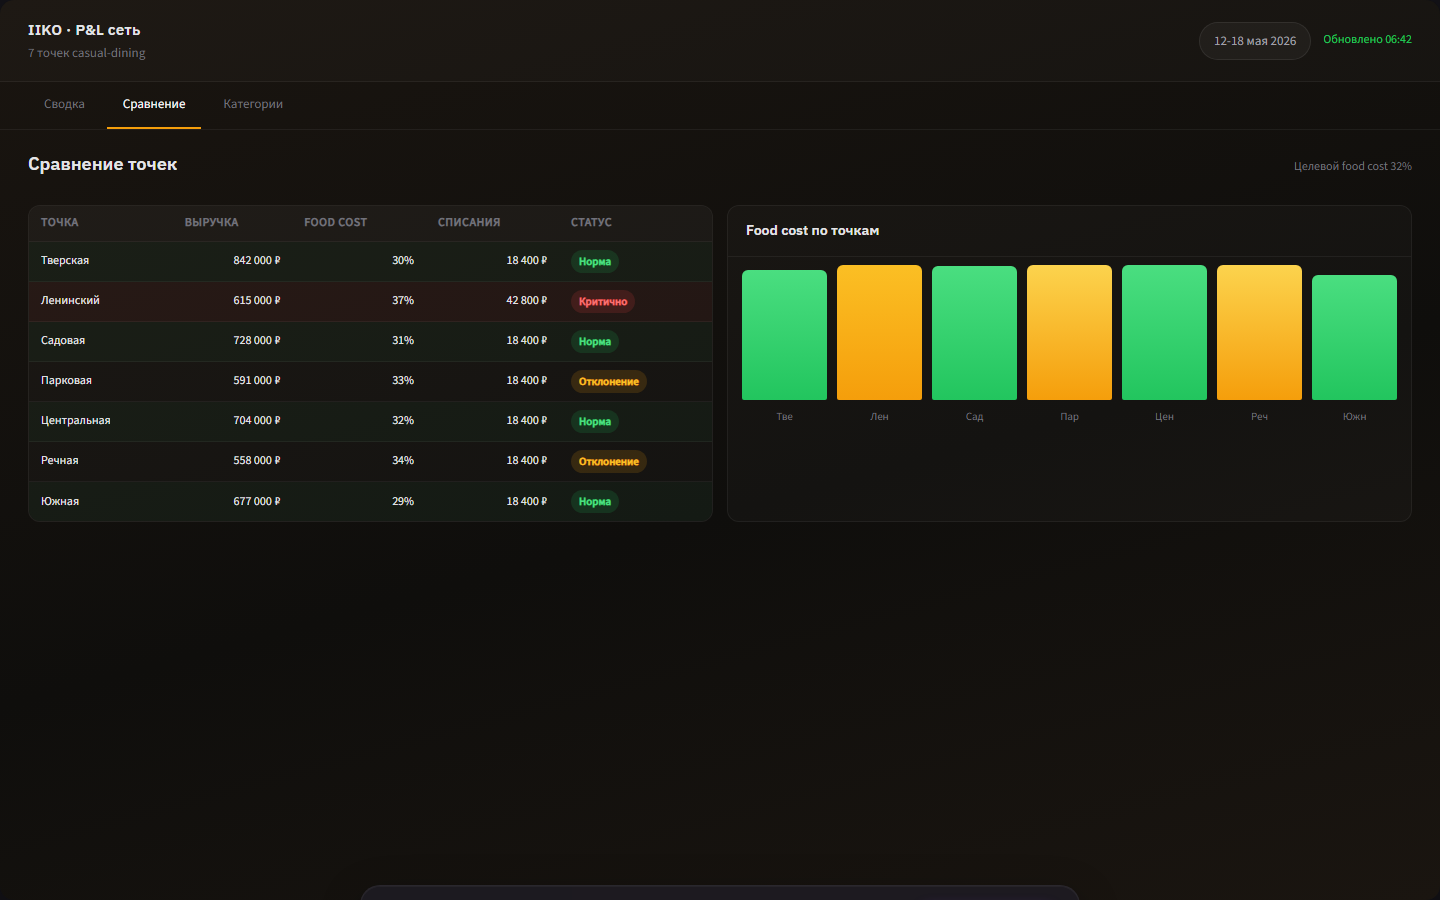
Task: Sort table by Выручка column header
Action: tap(212, 222)
